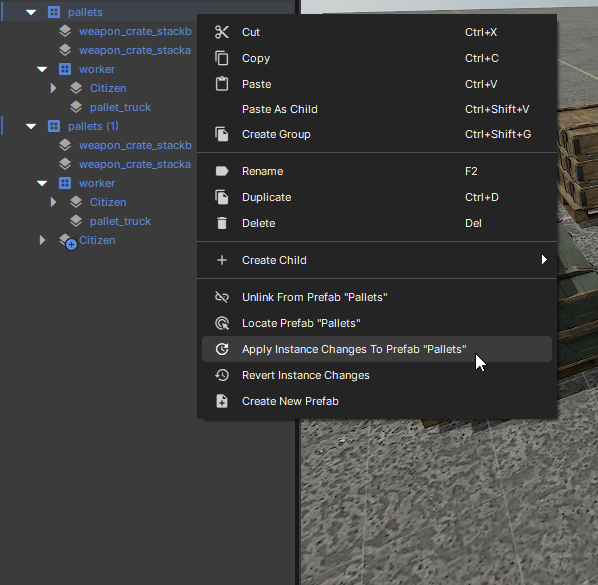Open the Create Child submenu
Image resolution: width=598 pixels, height=585 pixels.
coord(377,260)
